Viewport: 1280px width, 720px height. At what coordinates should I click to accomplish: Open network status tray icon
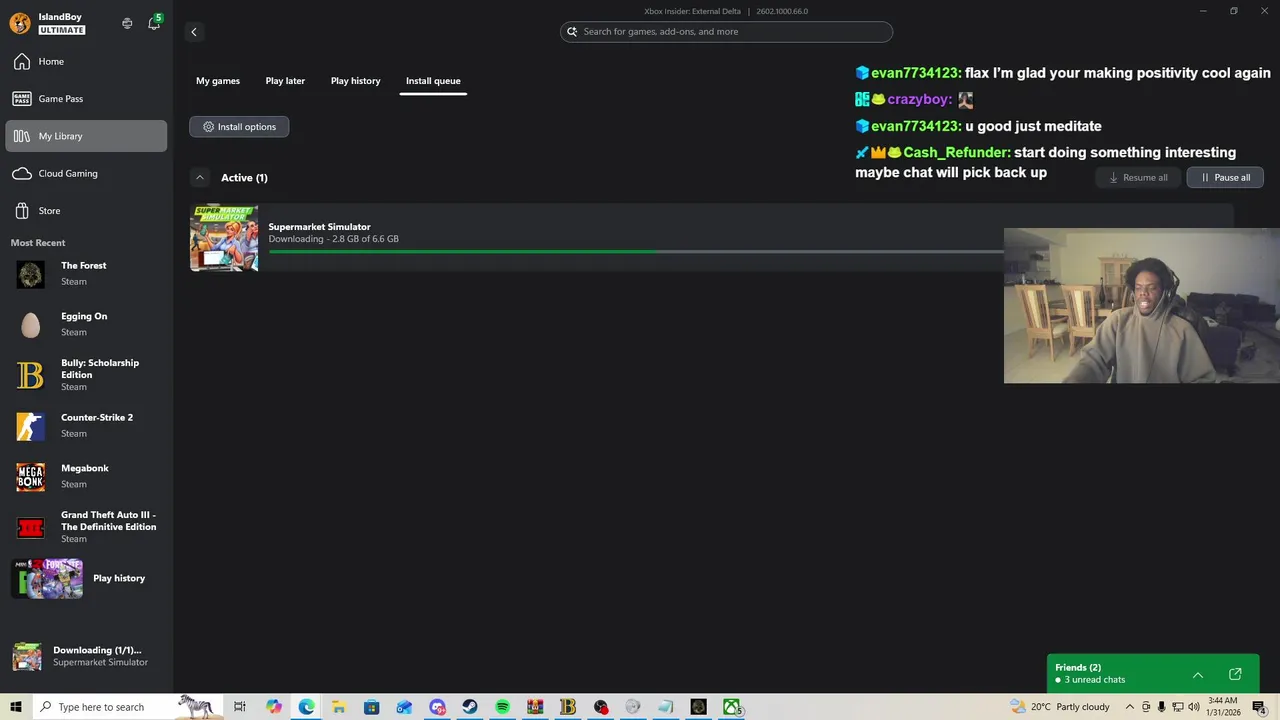[1177, 707]
